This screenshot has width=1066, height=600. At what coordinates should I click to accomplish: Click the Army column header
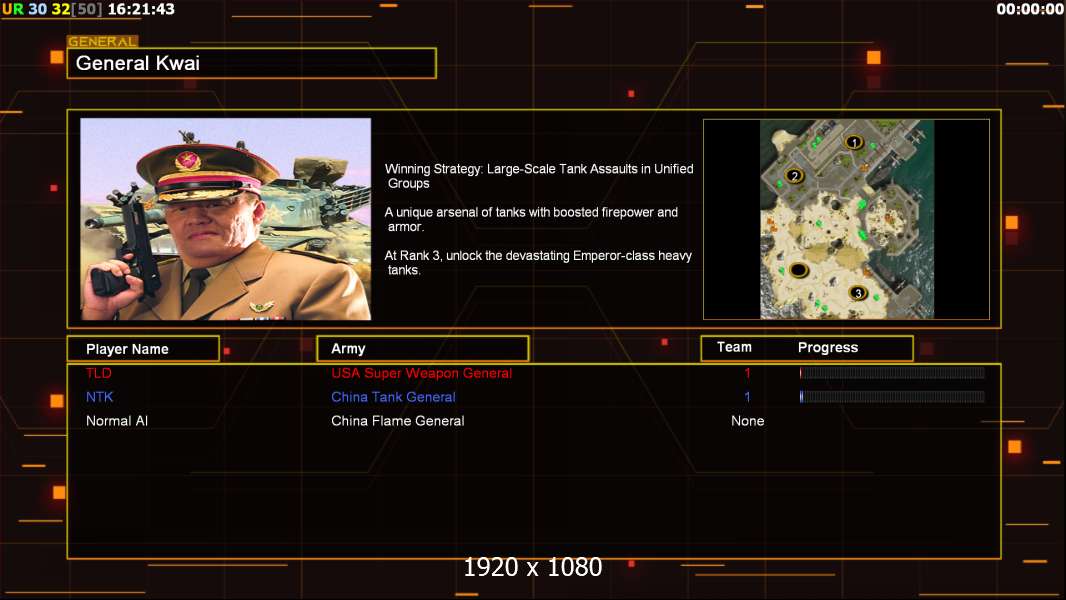pos(423,349)
